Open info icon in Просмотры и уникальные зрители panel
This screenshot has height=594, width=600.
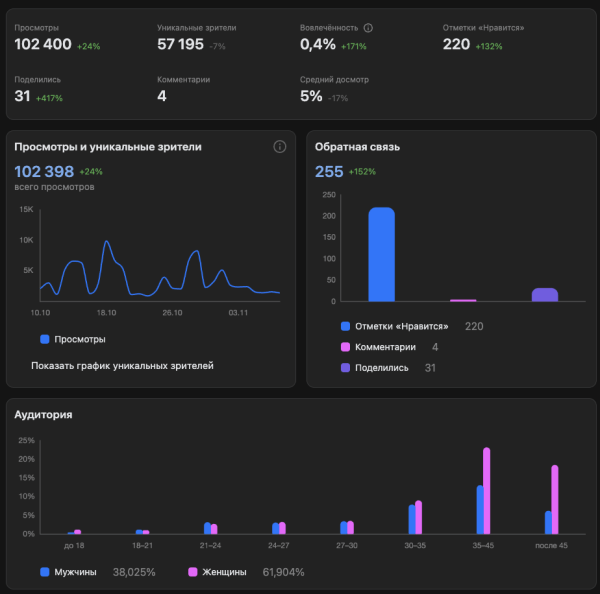click(x=280, y=147)
